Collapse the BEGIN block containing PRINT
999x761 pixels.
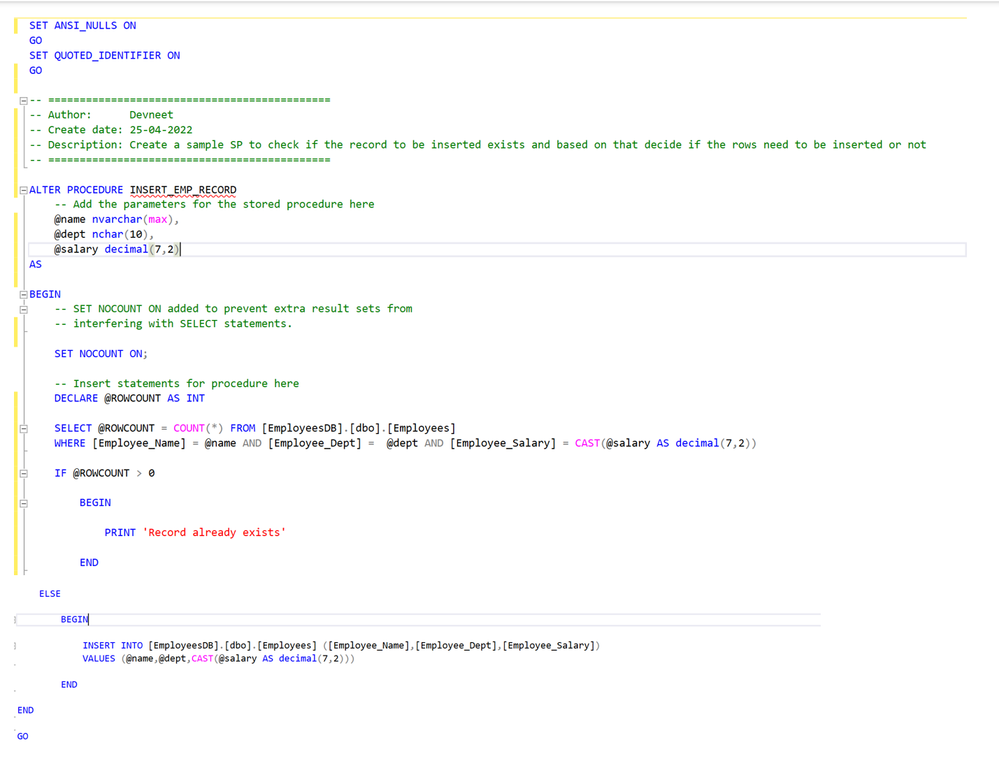23,503
